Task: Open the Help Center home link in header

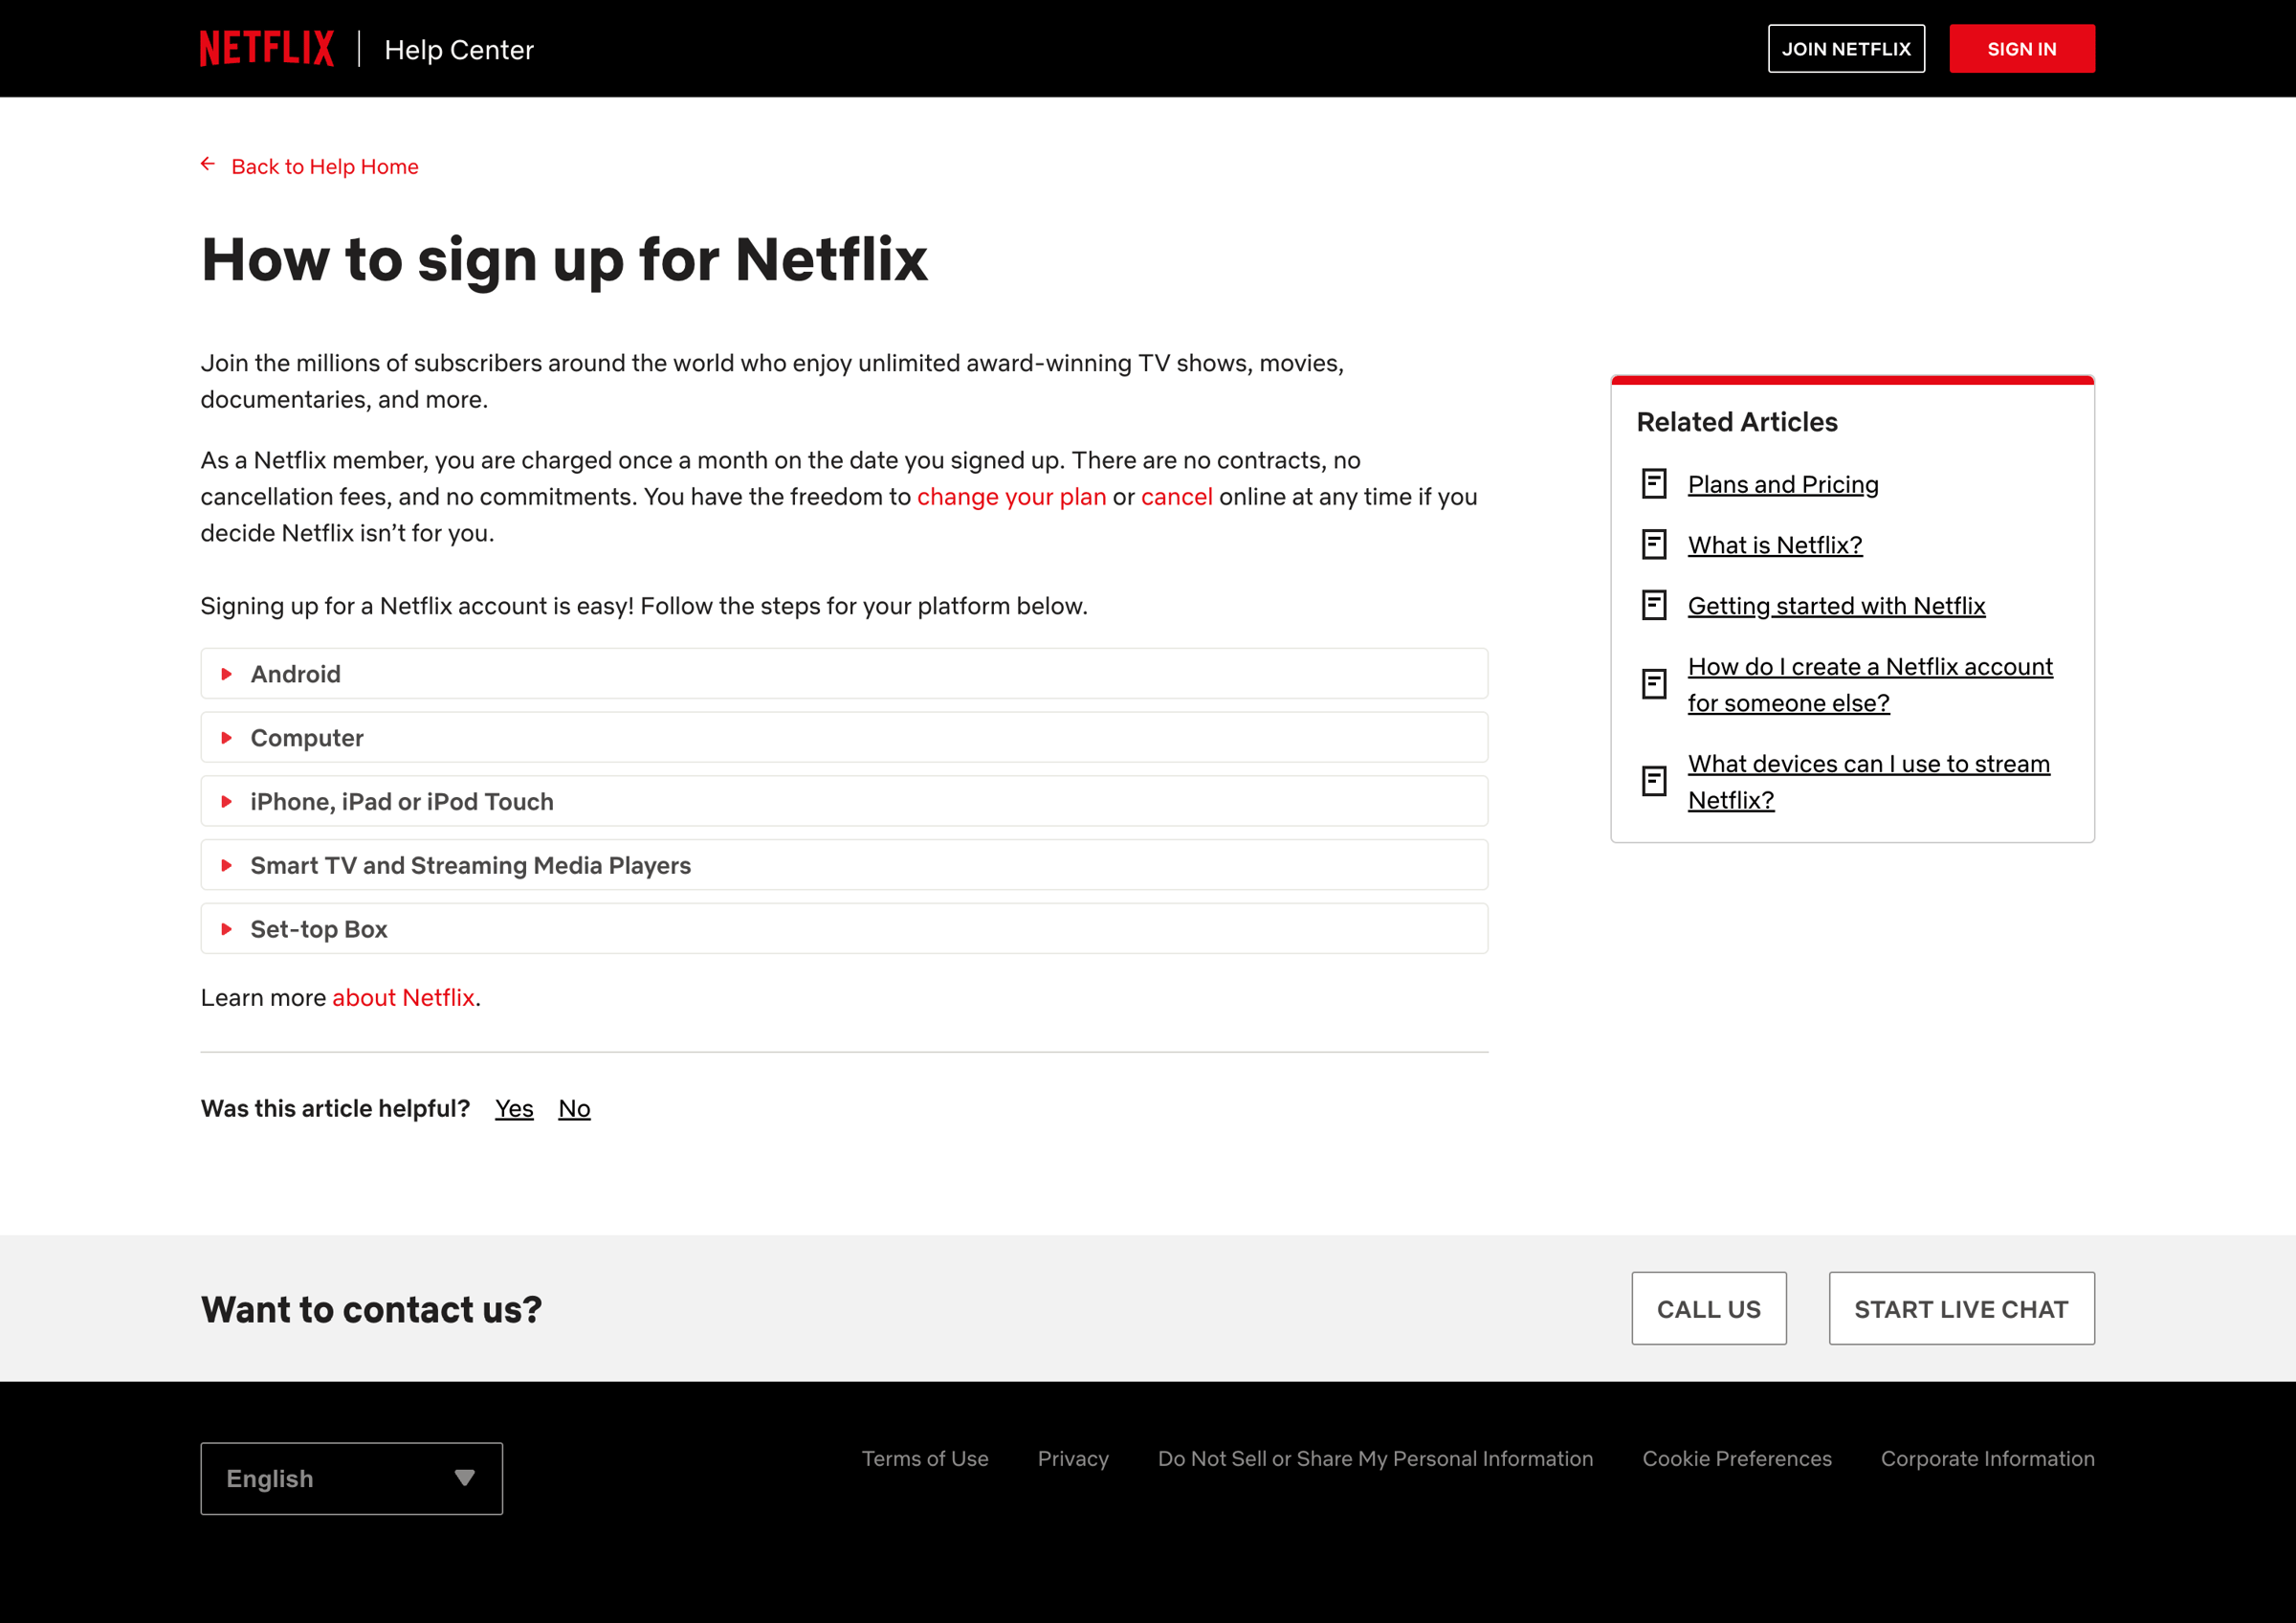Action: 459,50
